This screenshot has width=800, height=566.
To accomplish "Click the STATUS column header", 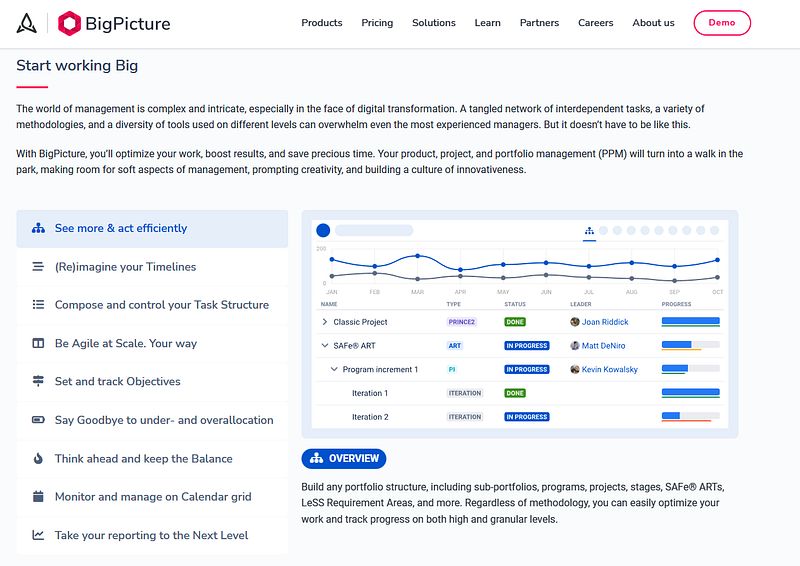I will coord(515,304).
